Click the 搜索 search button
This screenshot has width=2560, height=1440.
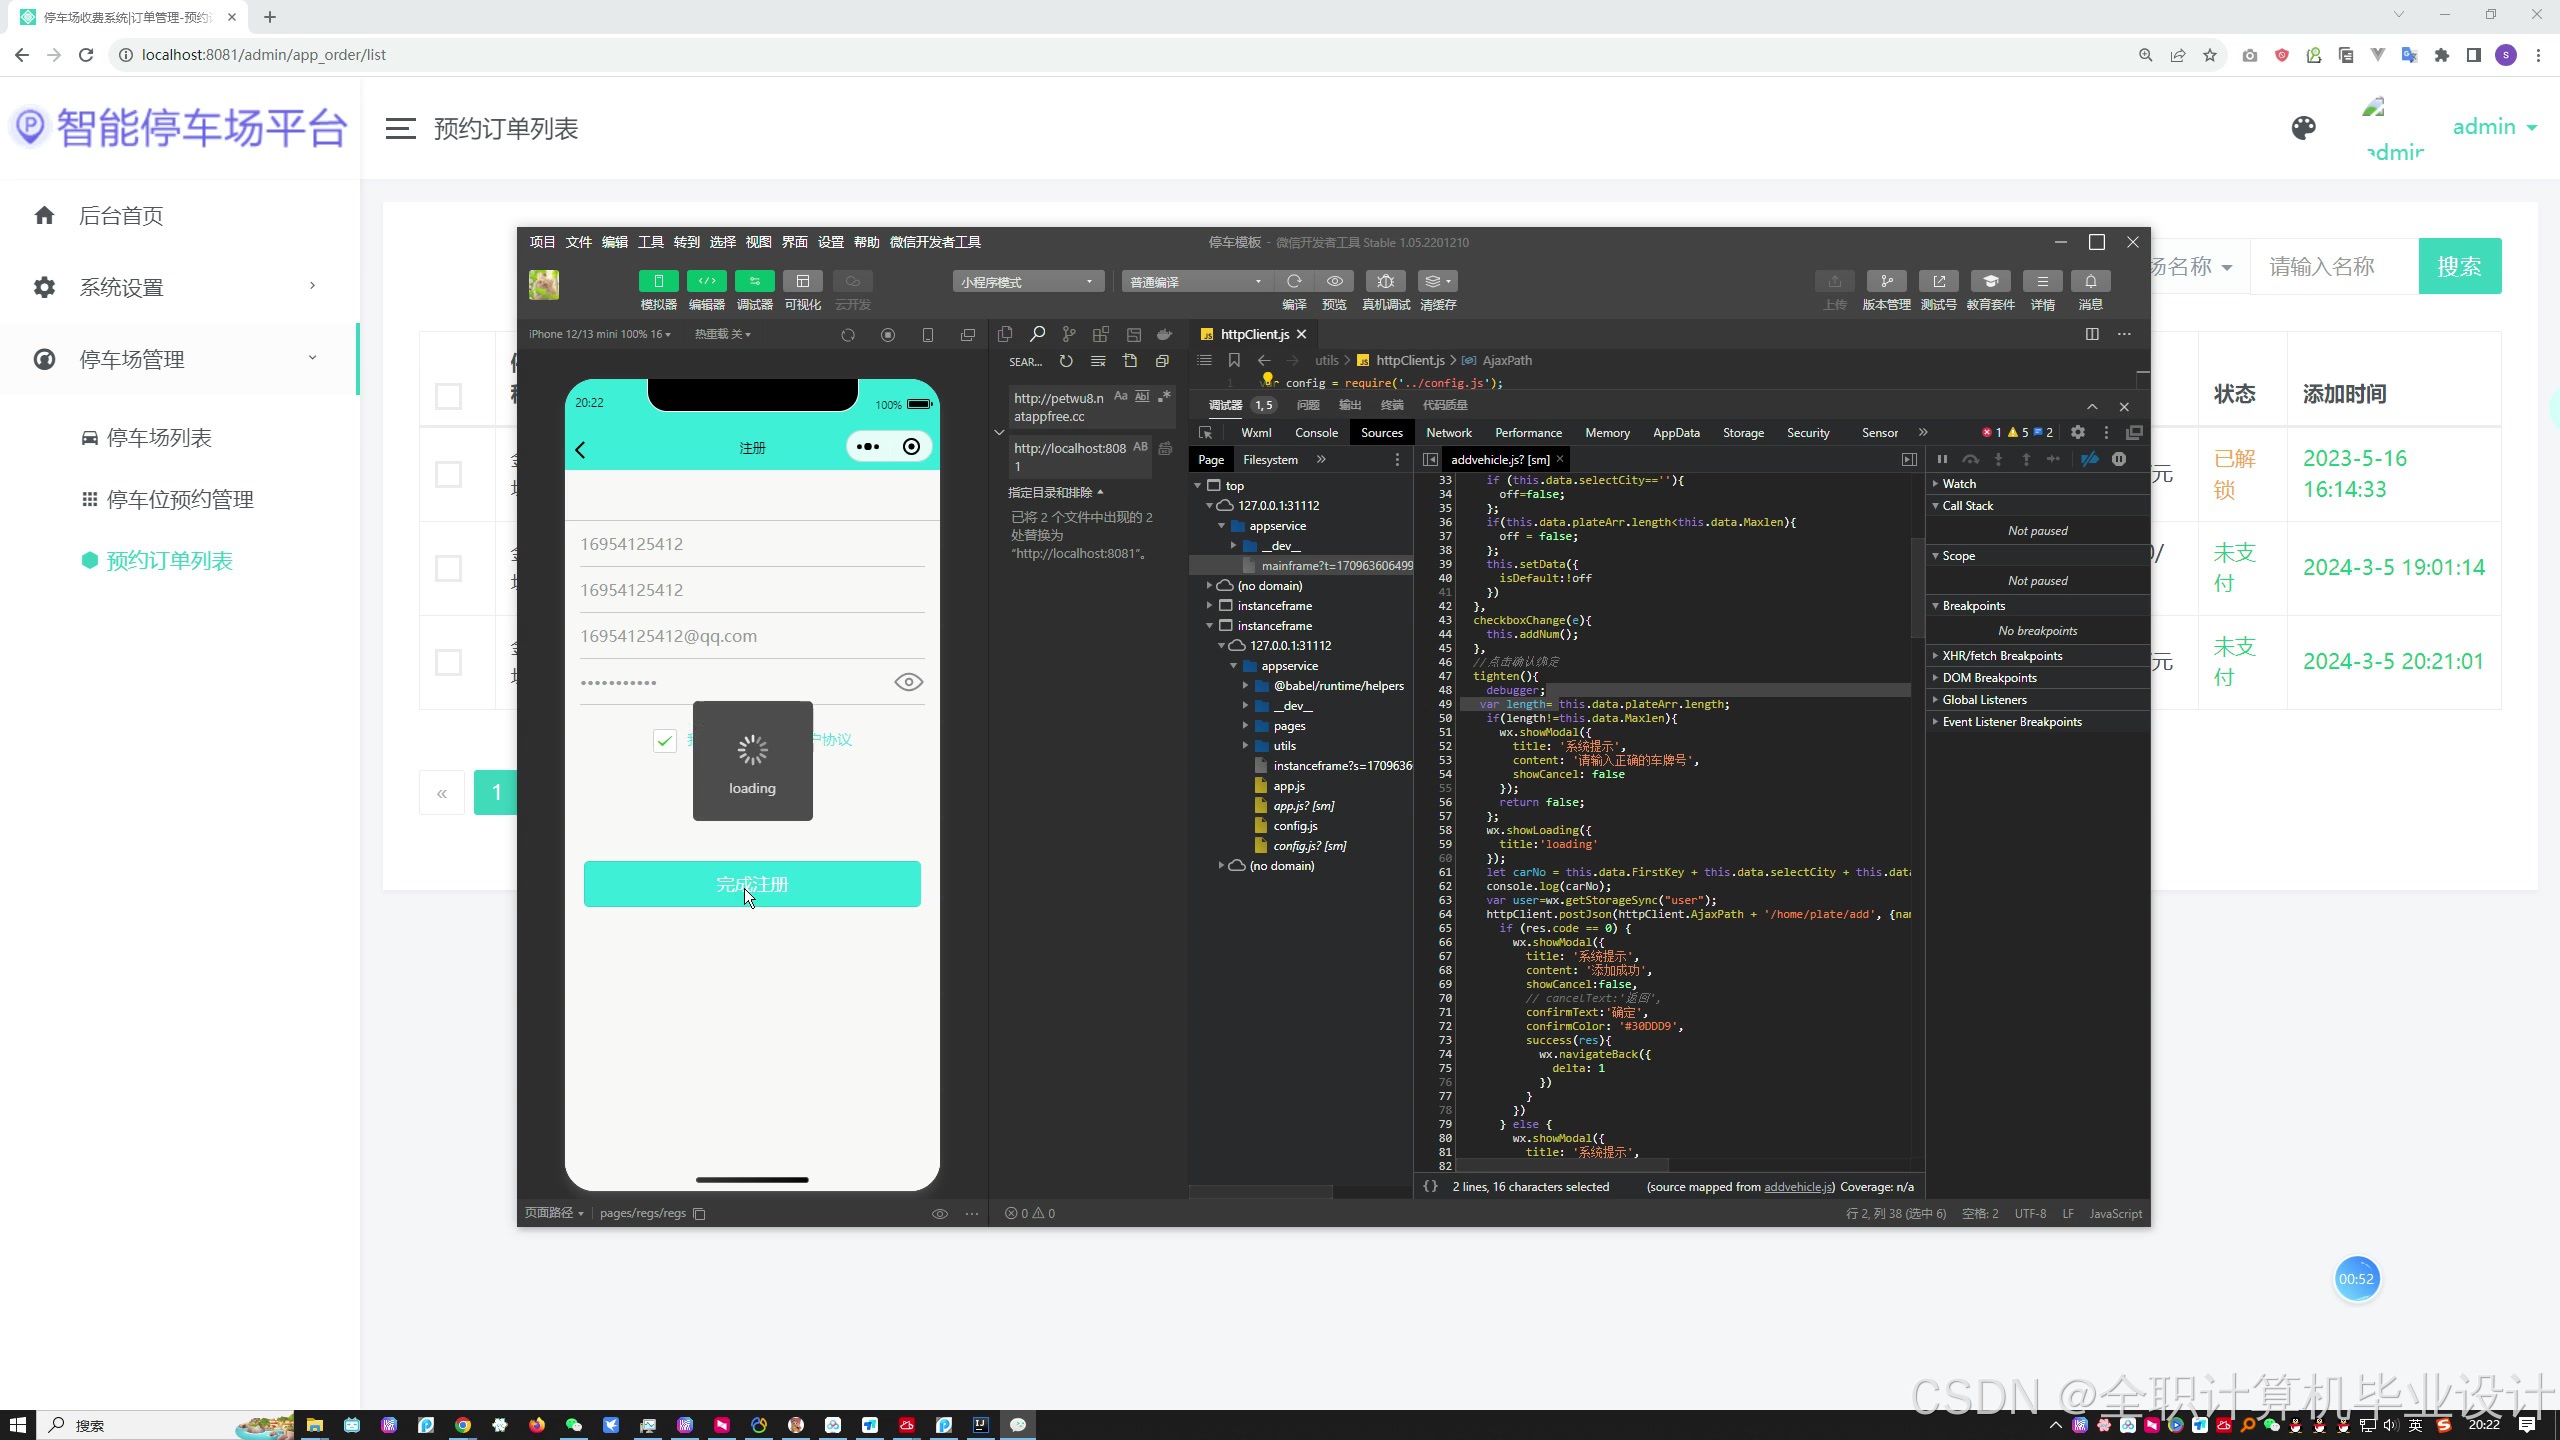pos(2459,266)
